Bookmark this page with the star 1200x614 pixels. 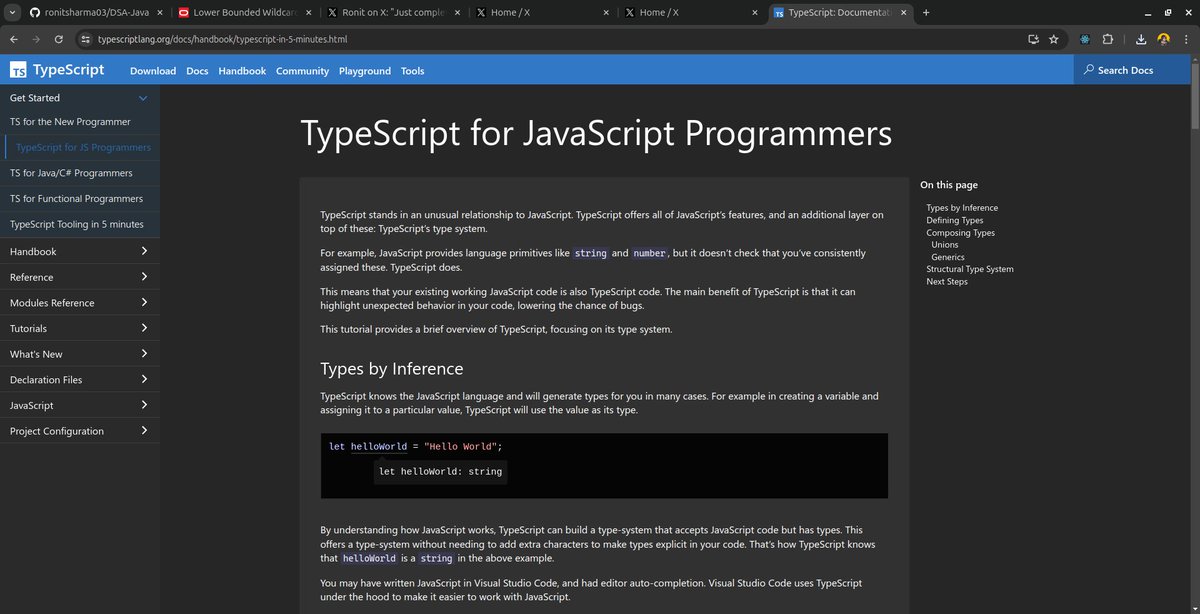tap(1054, 39)
